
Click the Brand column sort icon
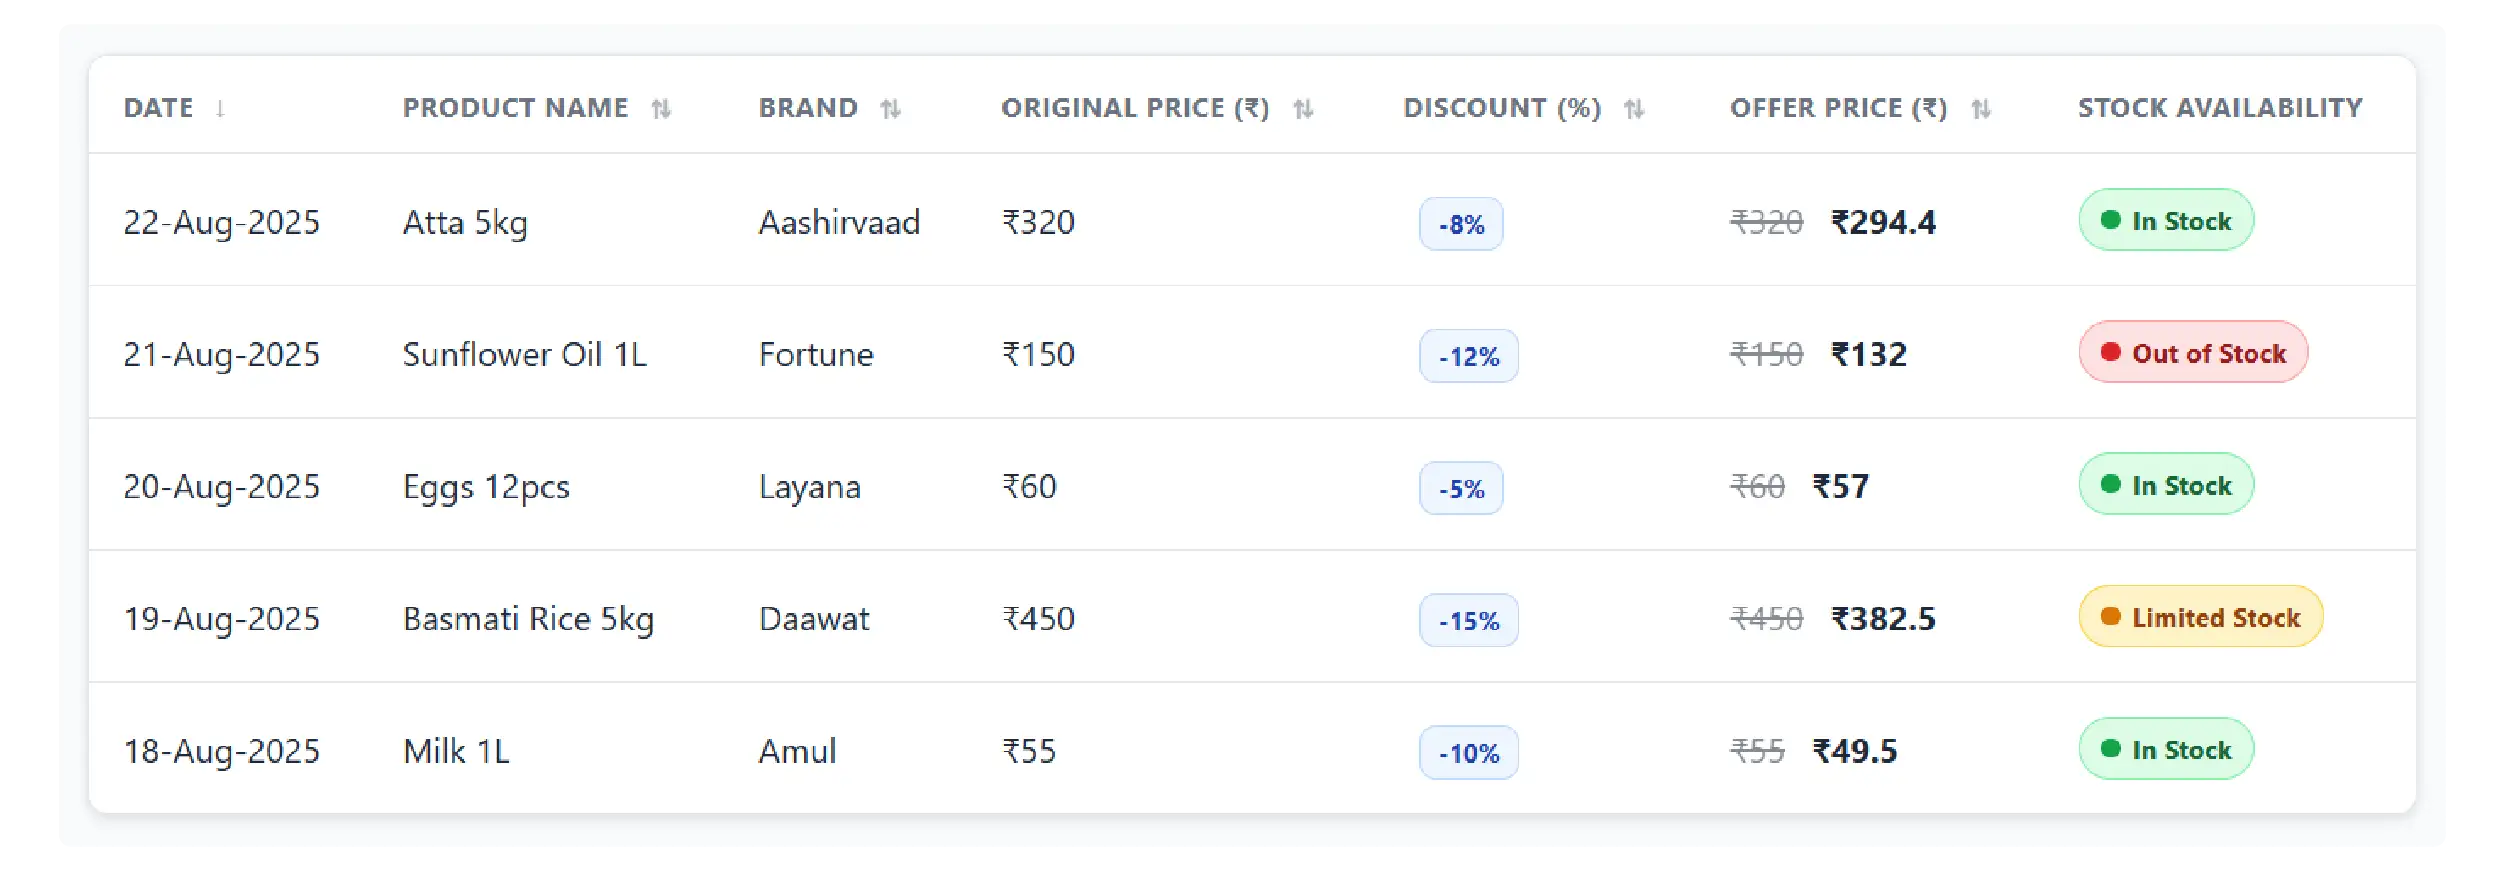(891, 109)
